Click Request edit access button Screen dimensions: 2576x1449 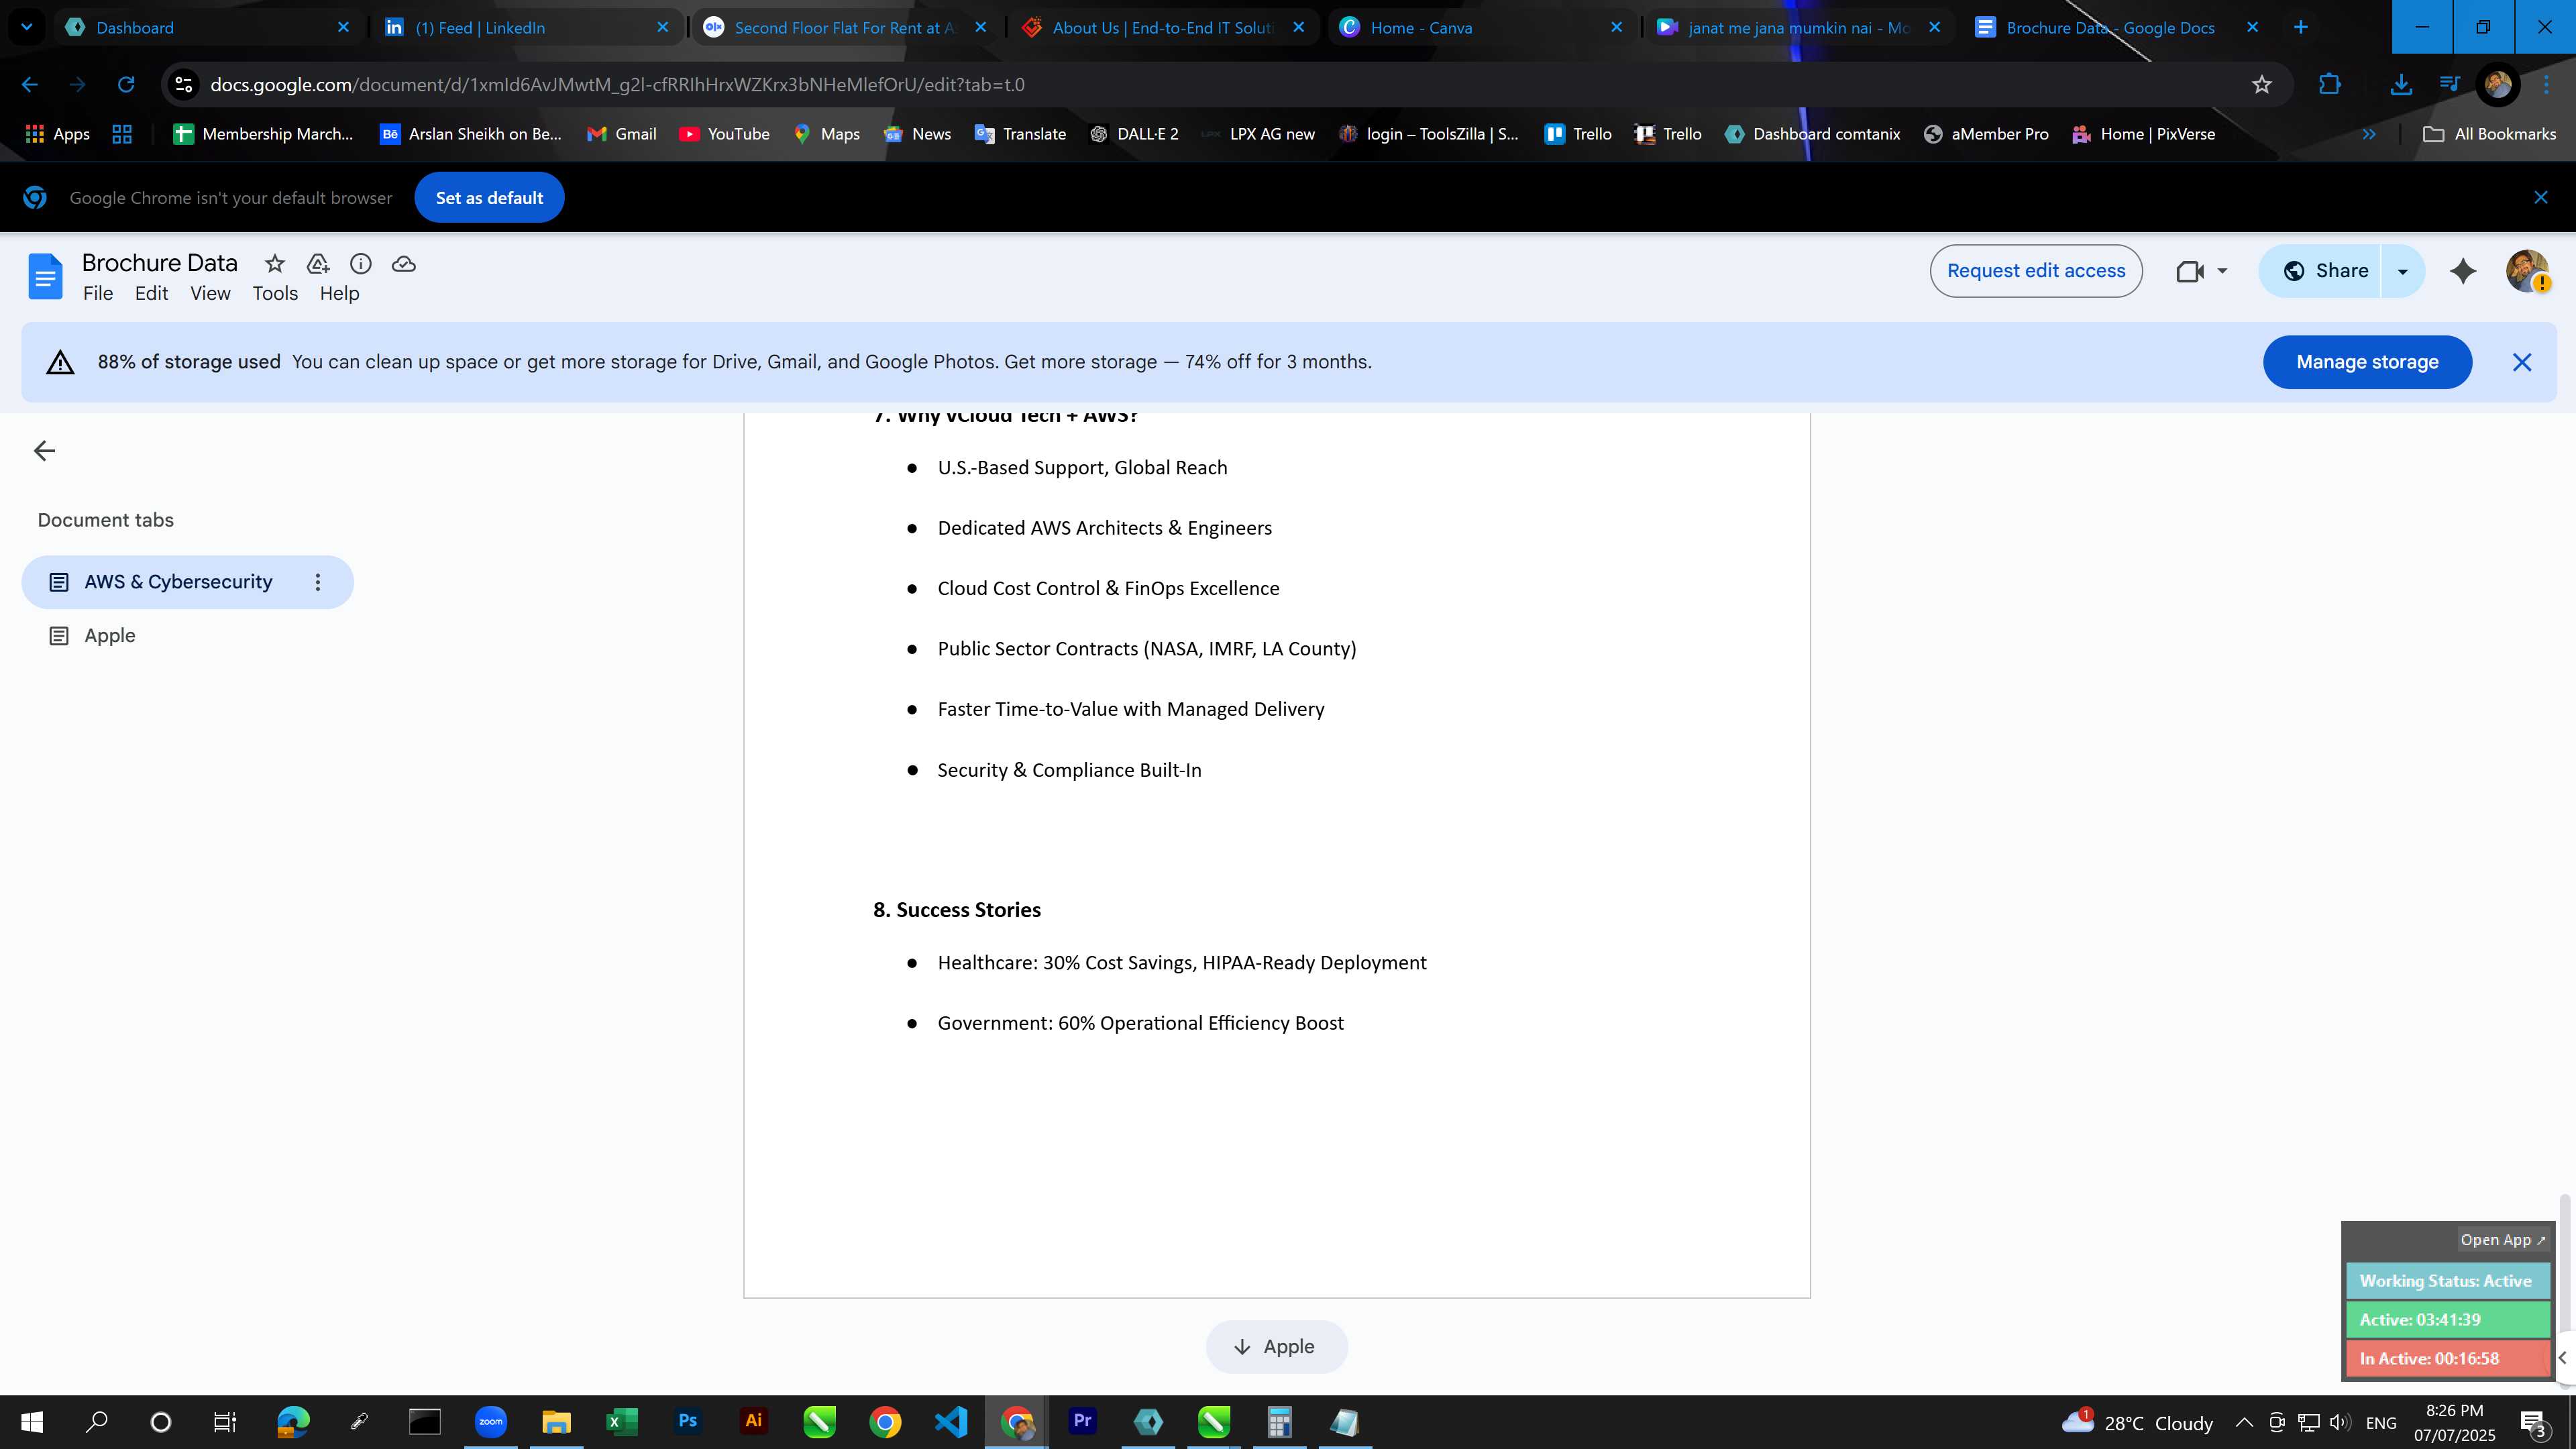pos(2036,271)
